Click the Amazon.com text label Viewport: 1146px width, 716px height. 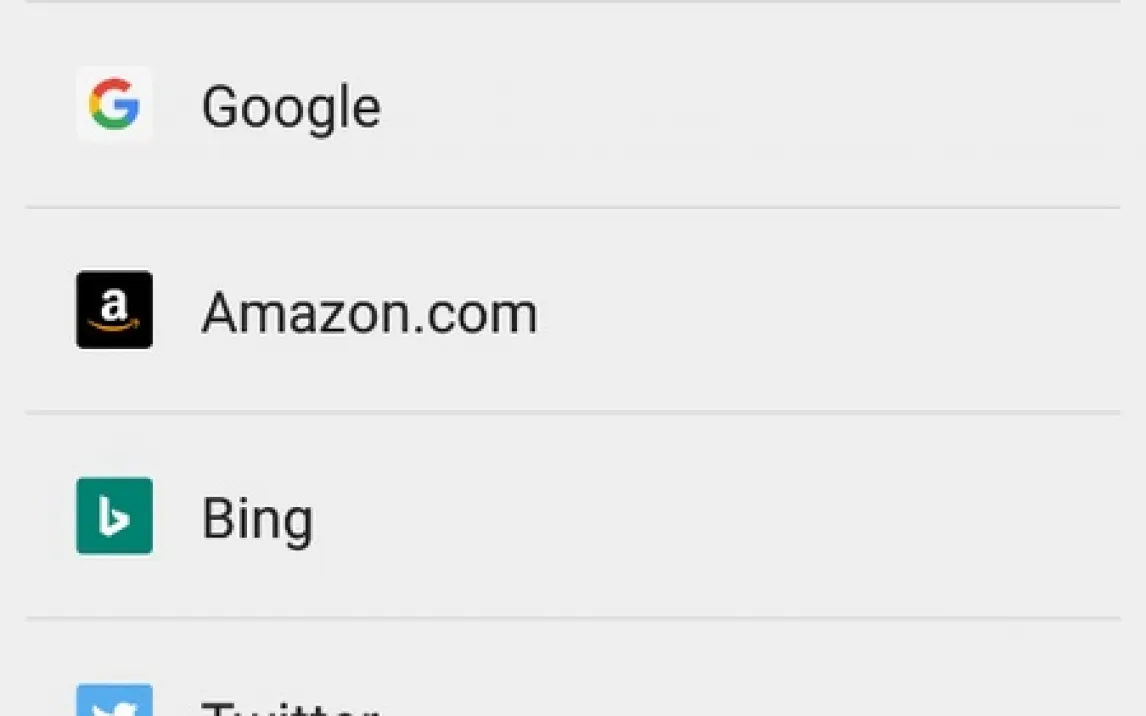[369, 312]
